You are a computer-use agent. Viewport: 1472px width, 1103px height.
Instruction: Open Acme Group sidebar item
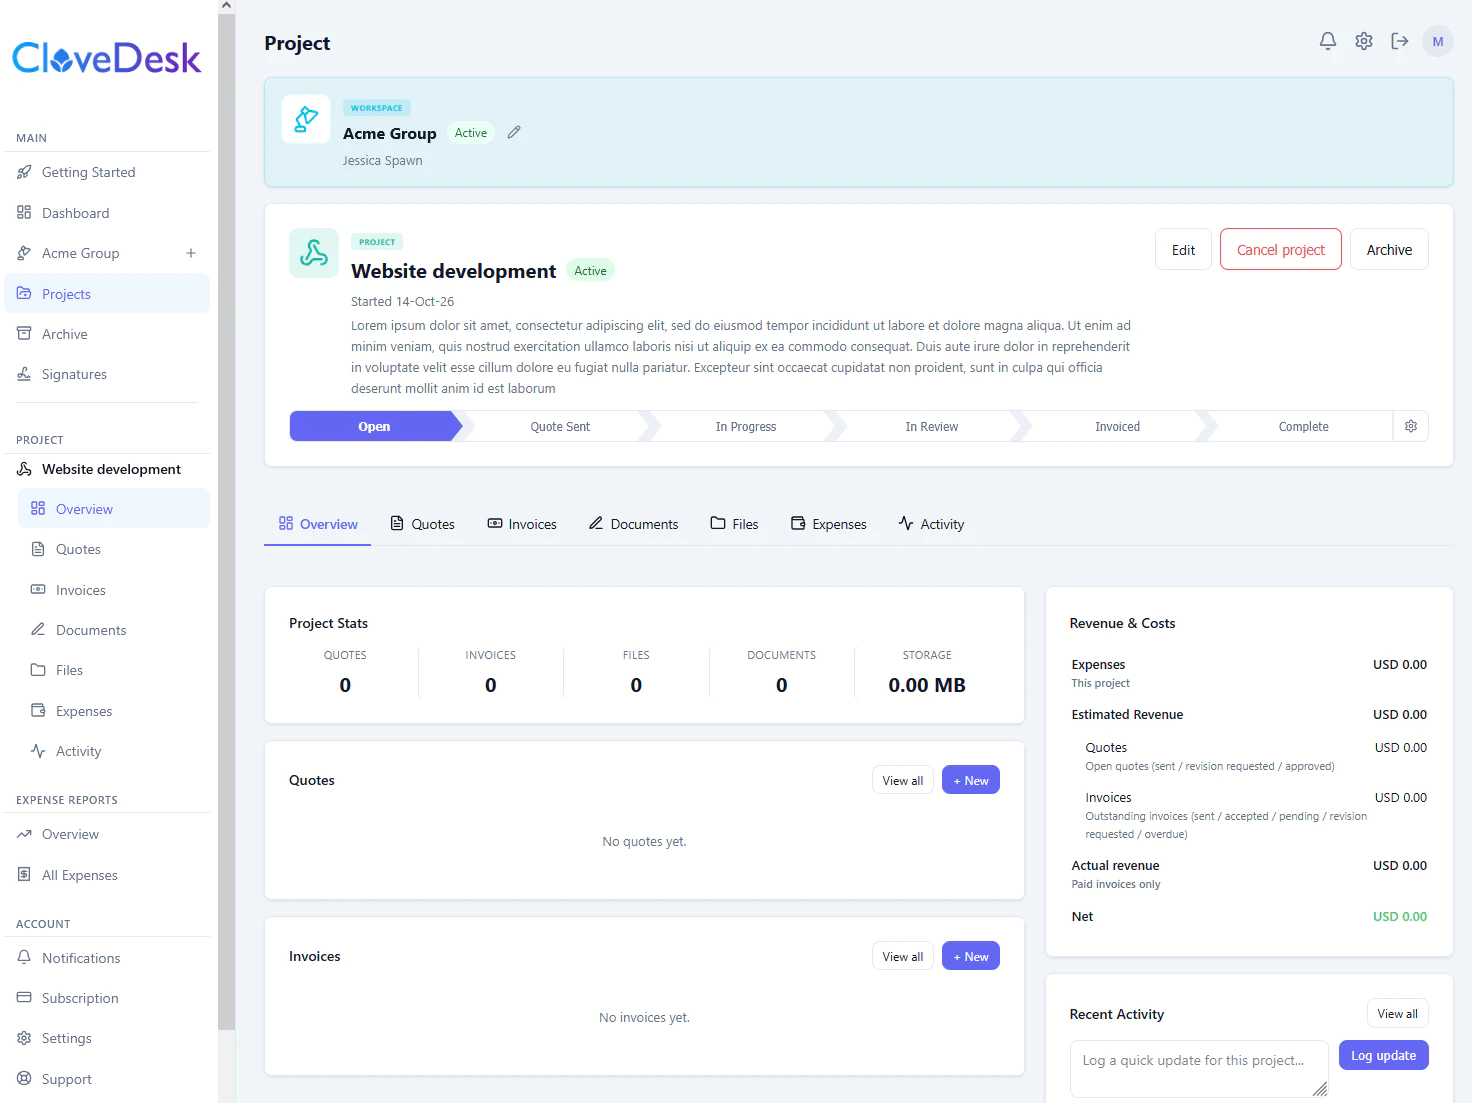81,253
